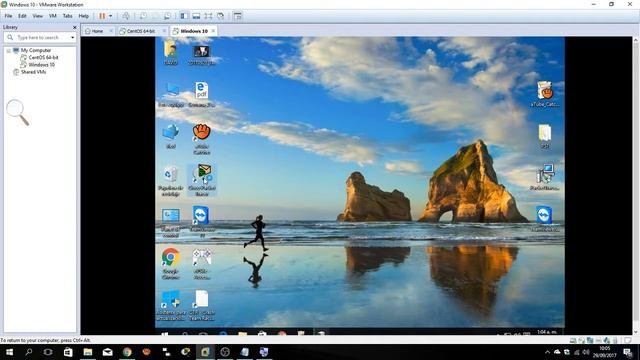The width and height of the screenshot is (640, 360).
Task: Open the snapshot manager toolbar icon
Action: pyautogui.click(x=167, y=16)
